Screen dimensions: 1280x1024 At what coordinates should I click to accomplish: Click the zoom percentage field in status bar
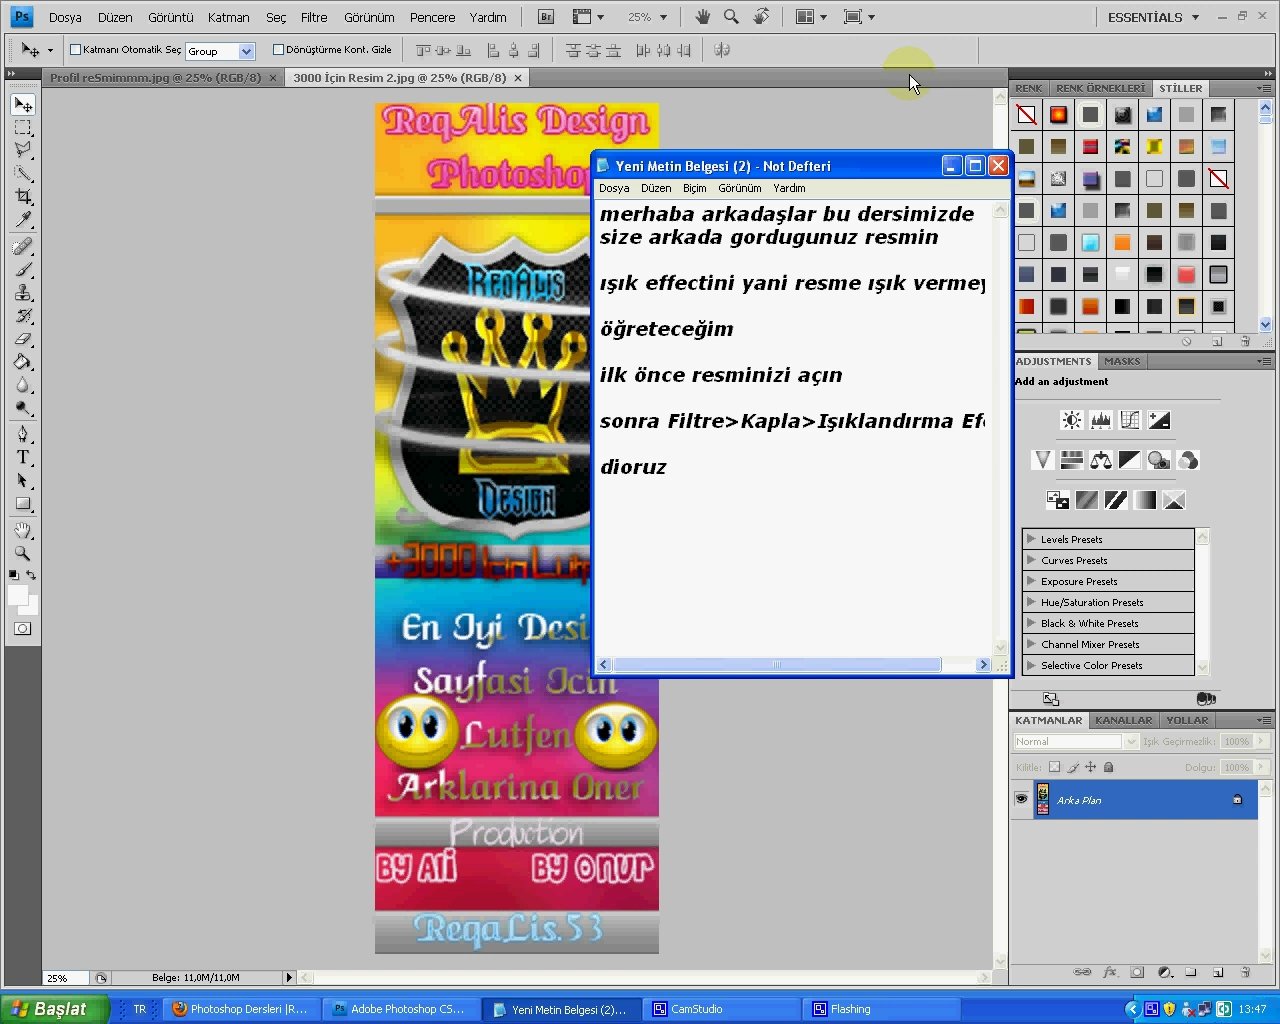(x=66, y=978)
